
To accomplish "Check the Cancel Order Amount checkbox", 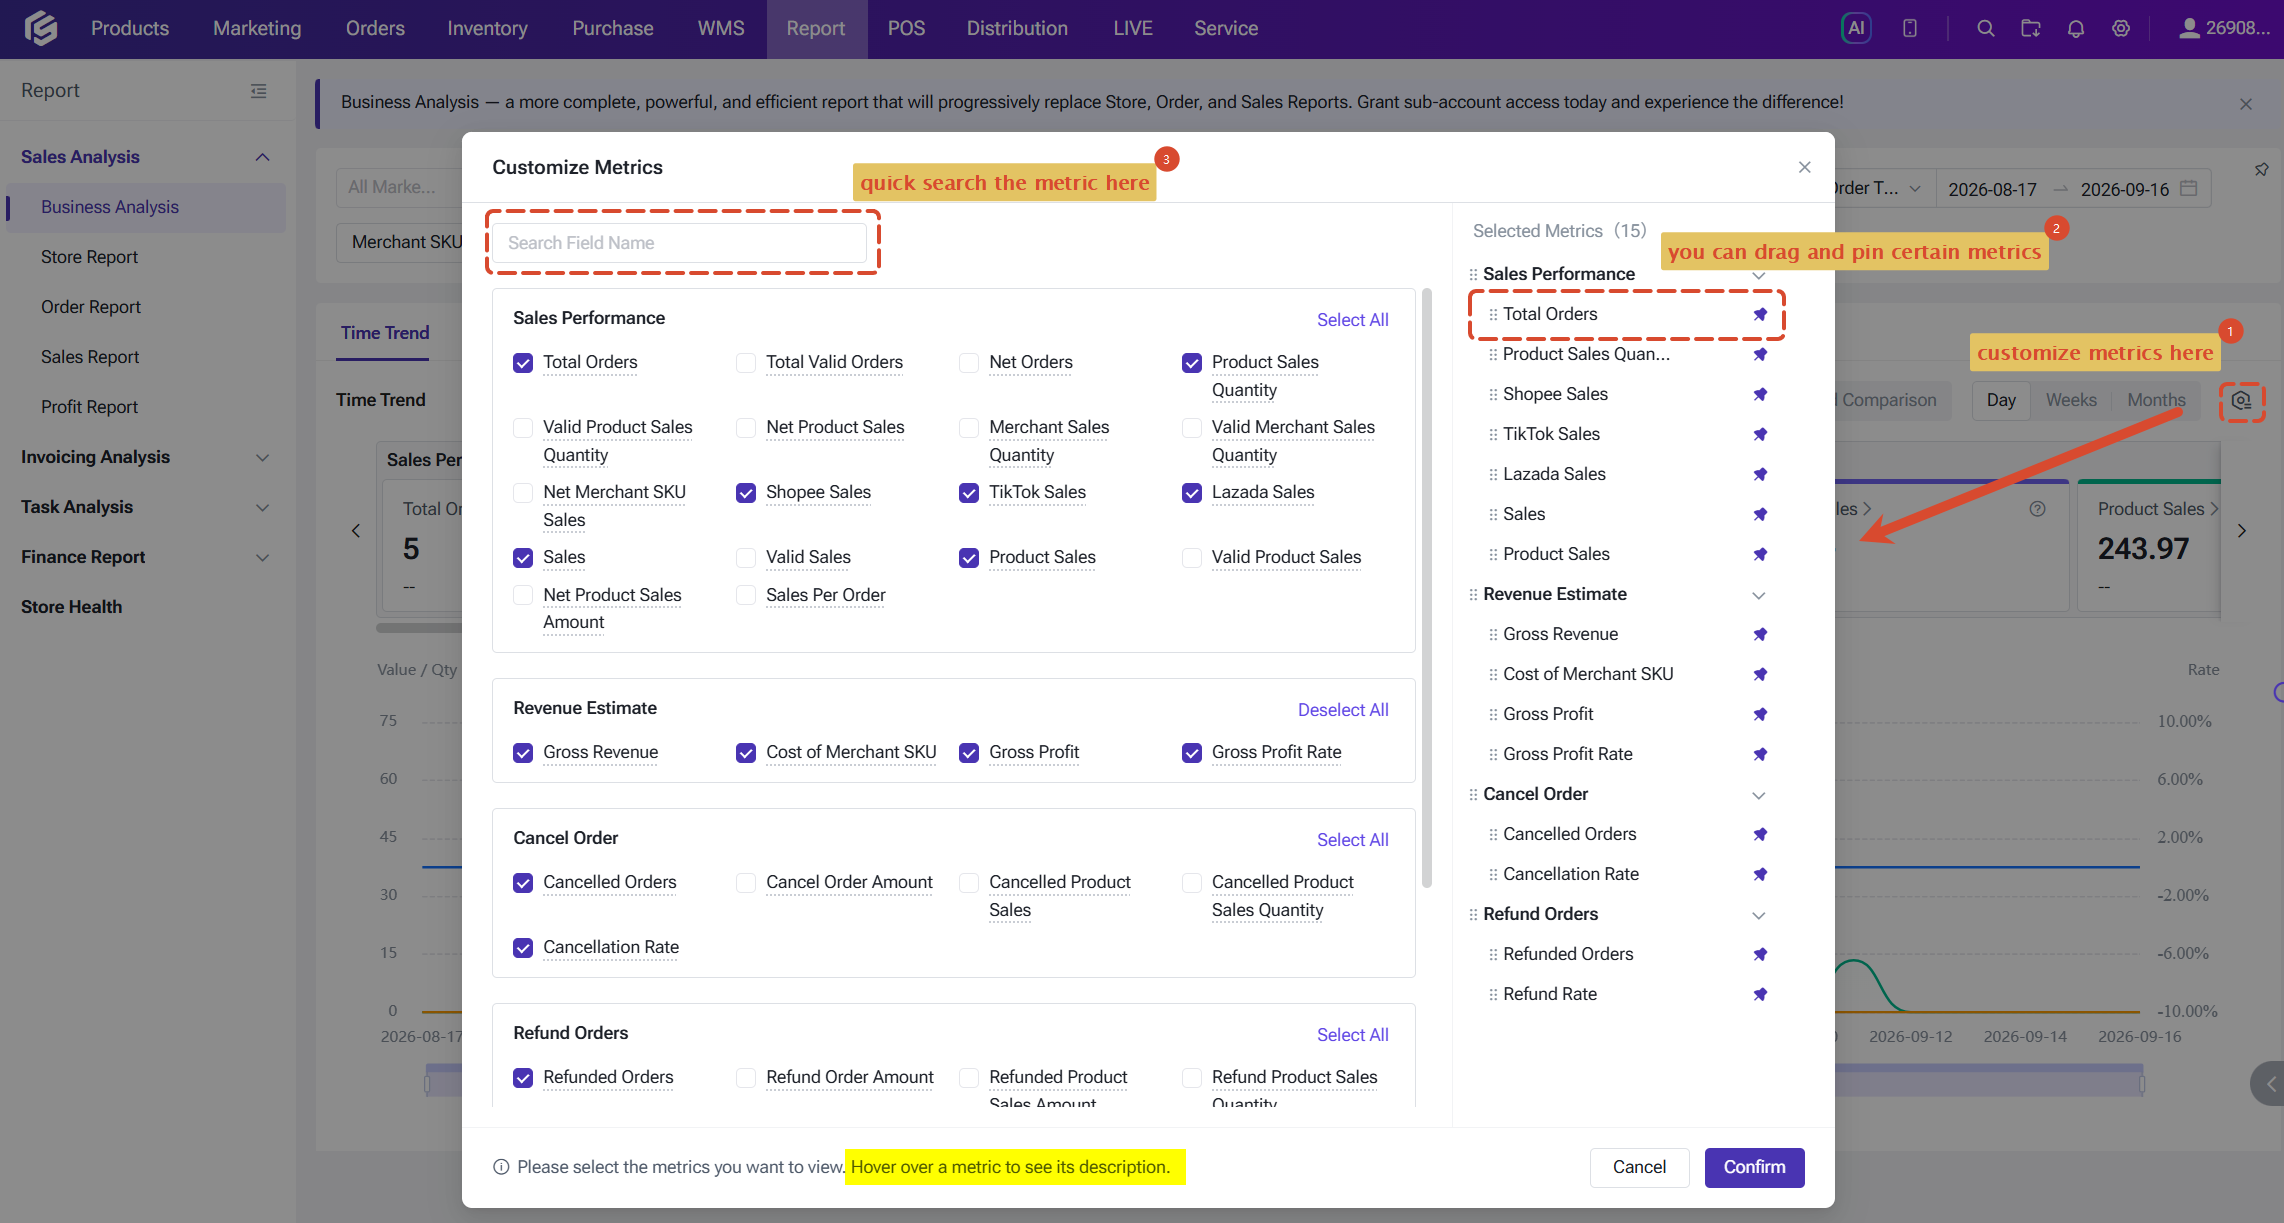I will point(745,883).
